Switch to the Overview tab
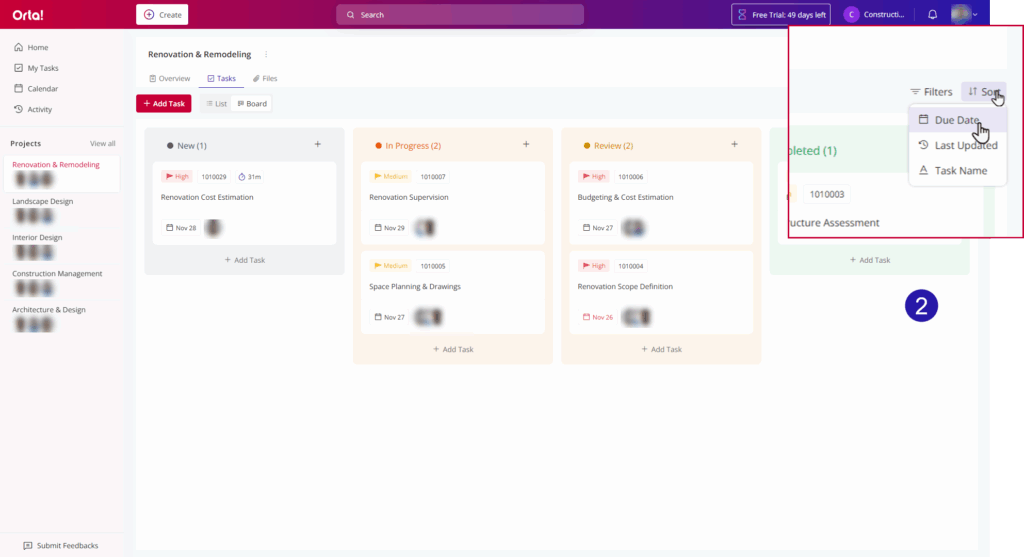This screenshot has width=1024, height=557. tap(169, 78)
